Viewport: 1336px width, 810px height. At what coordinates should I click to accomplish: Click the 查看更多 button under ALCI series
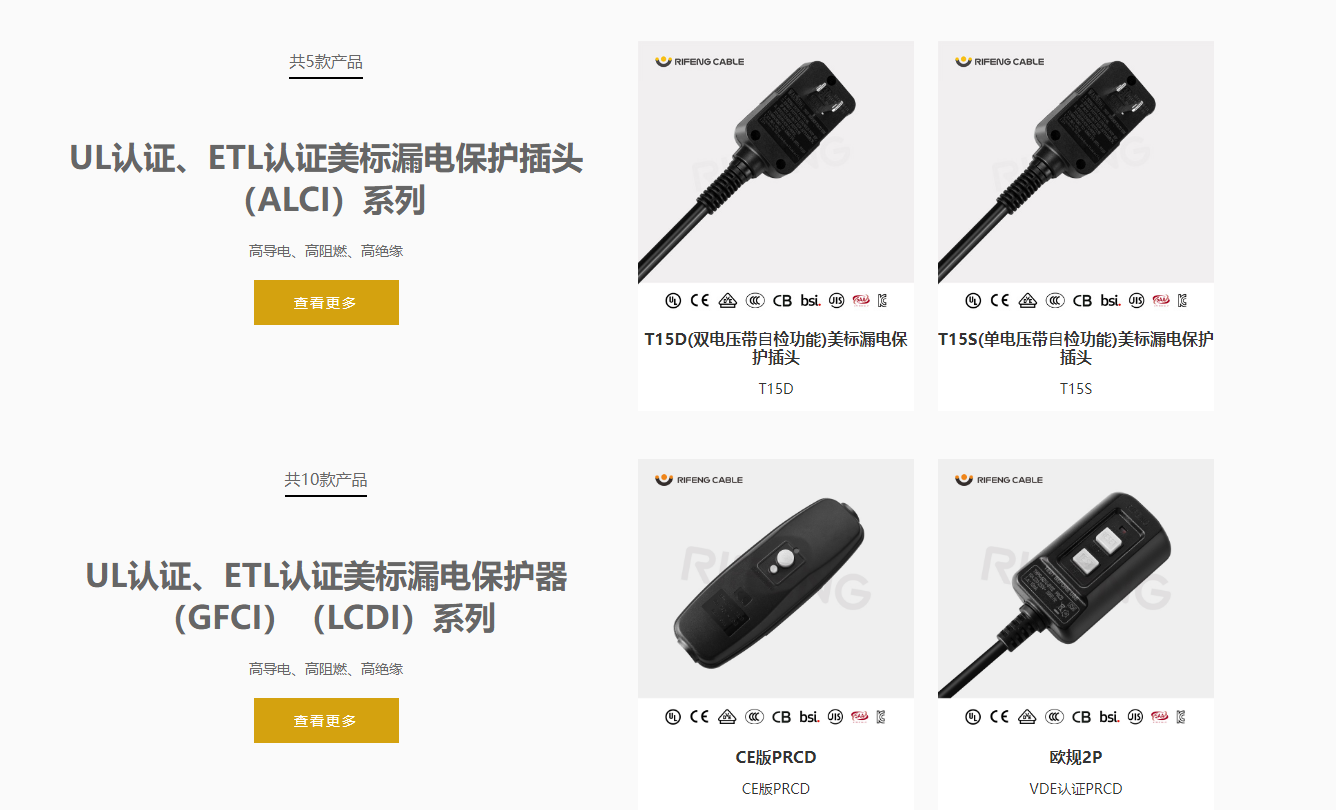click(x=326, y=302)
